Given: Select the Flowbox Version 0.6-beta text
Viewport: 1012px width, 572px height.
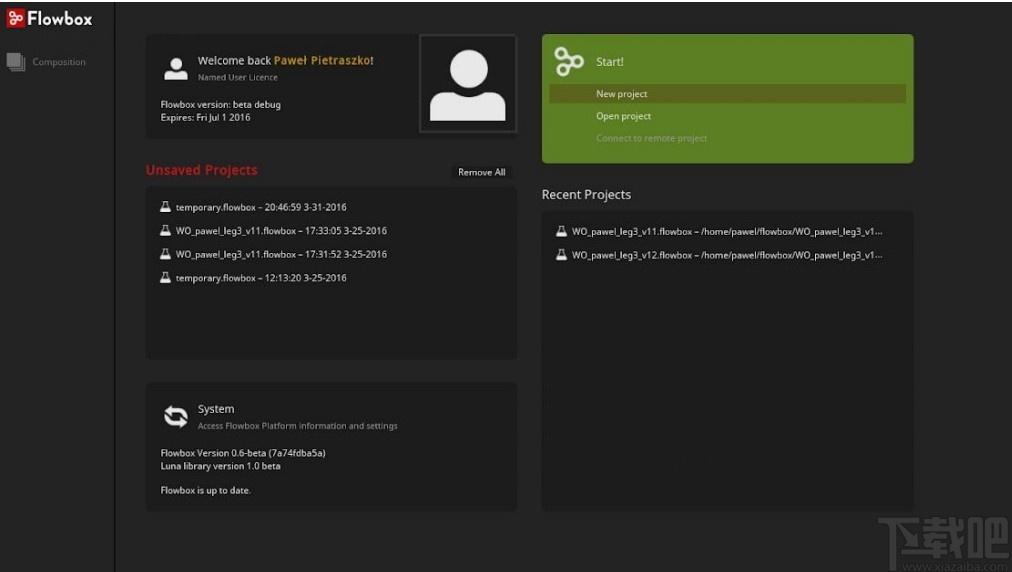Looking at the screenshot, I should pyautogui.click(x=243, y=453).
